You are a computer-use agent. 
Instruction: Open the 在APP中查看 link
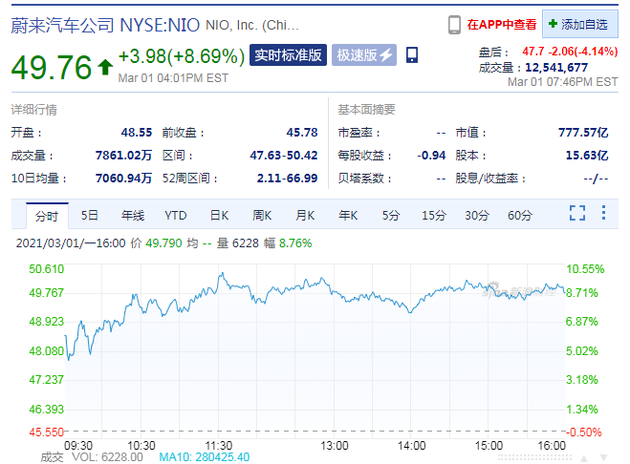pyautogui.click(x=501, y=25)
